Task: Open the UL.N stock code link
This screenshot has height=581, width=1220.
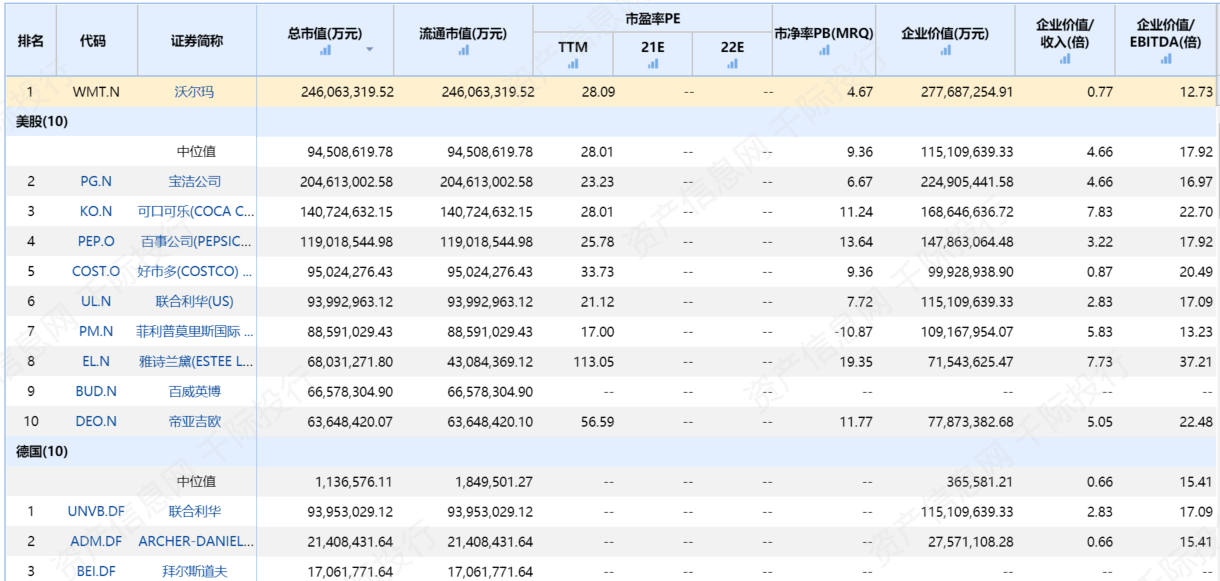Action: (x=96, y=302)
